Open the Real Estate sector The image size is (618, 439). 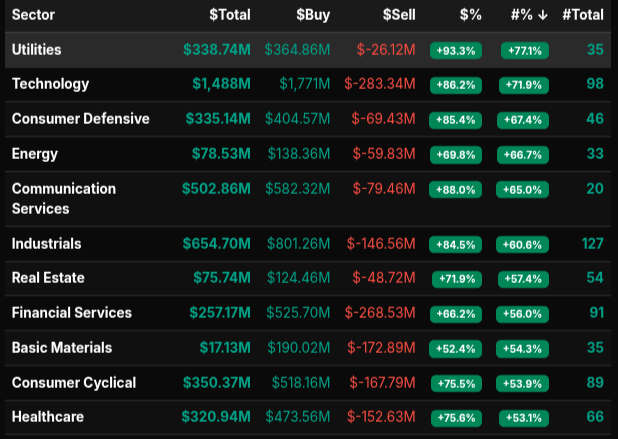tap(47, 278)
